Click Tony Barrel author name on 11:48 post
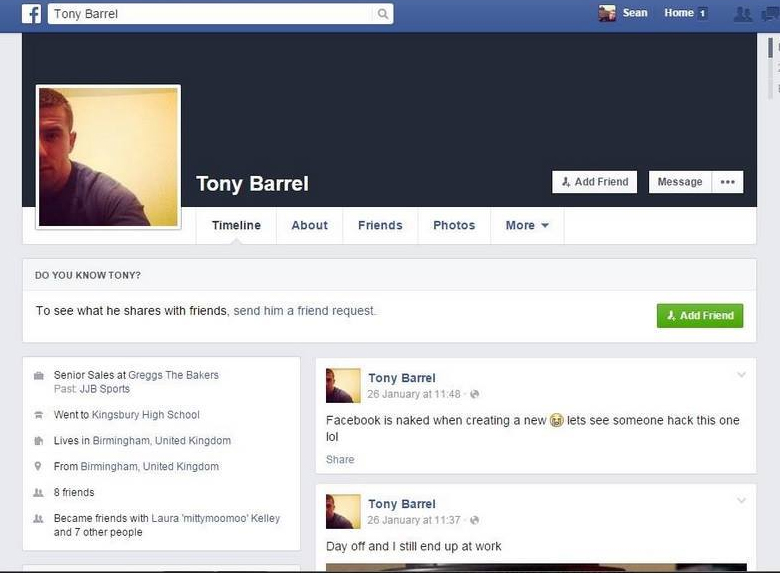The image size is (780, 574). tap(402, 379)
